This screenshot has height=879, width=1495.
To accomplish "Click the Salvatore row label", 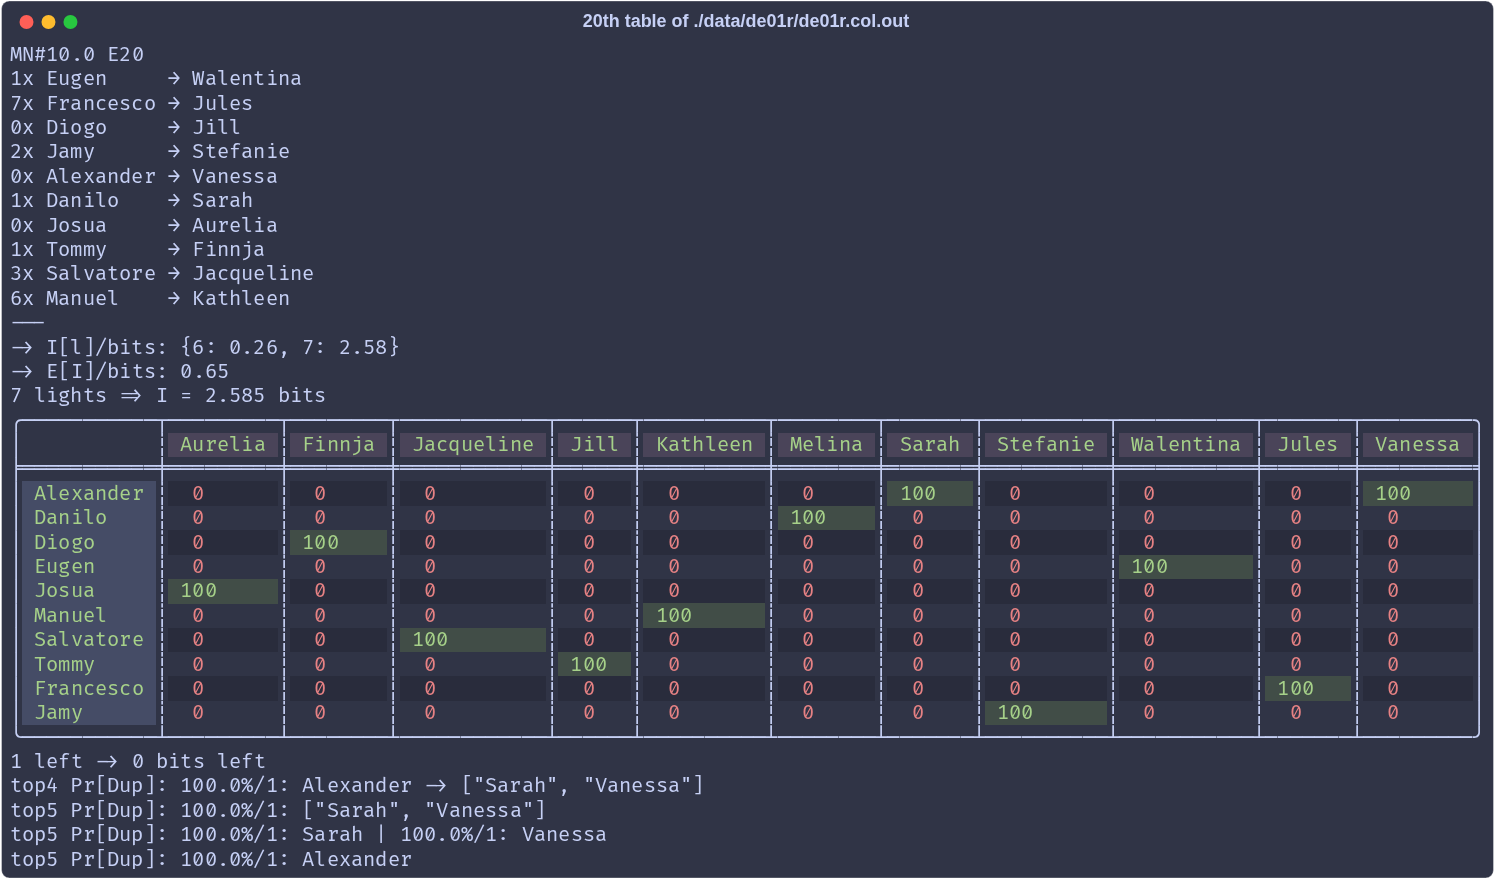I will [x=89, y=639].
